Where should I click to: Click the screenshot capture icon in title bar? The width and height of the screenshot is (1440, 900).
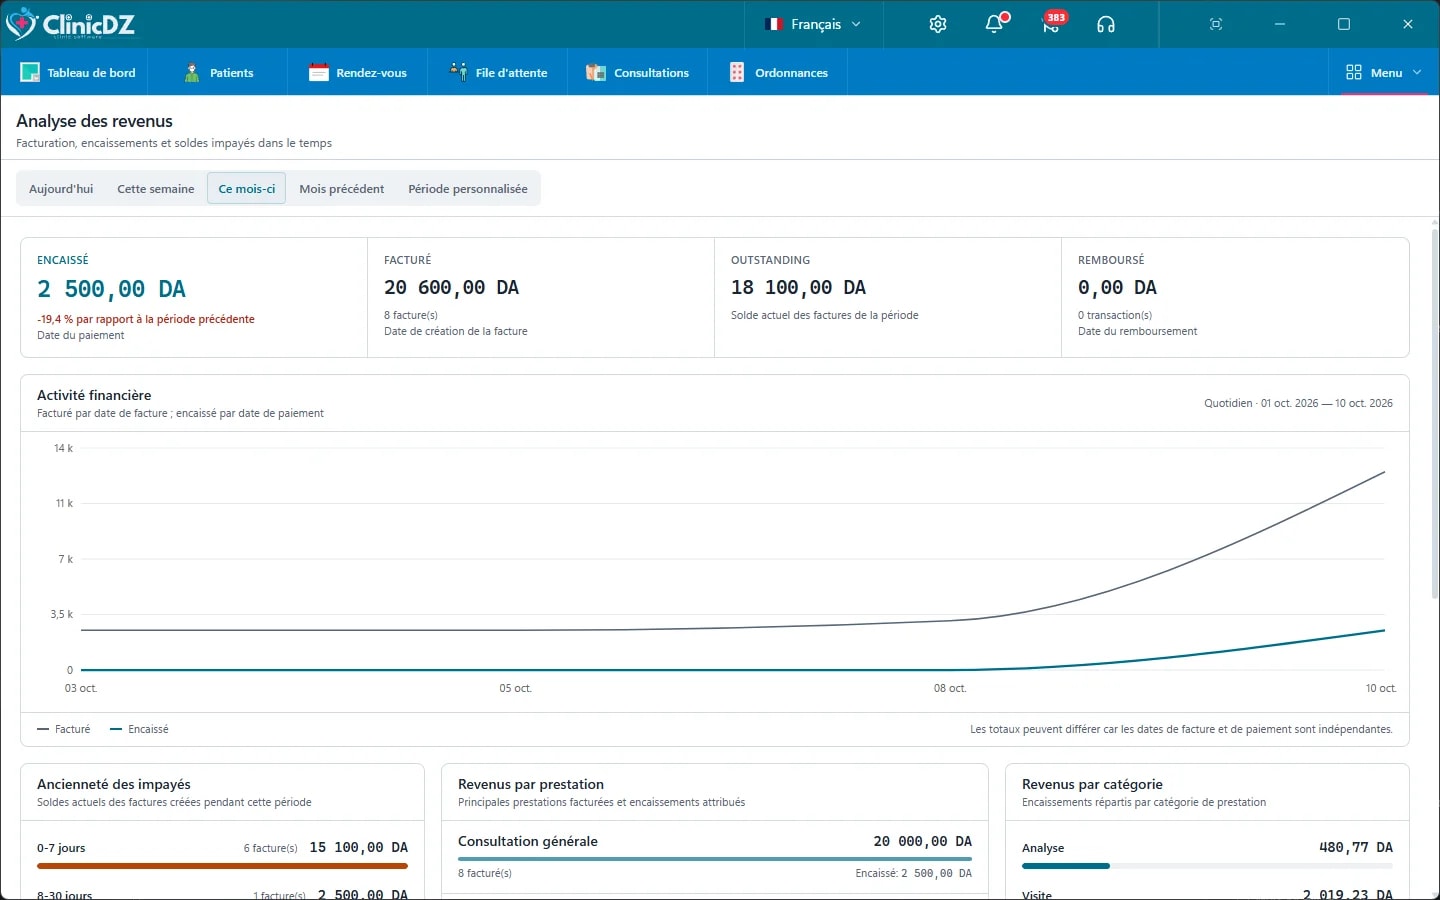click(1216, 24)
